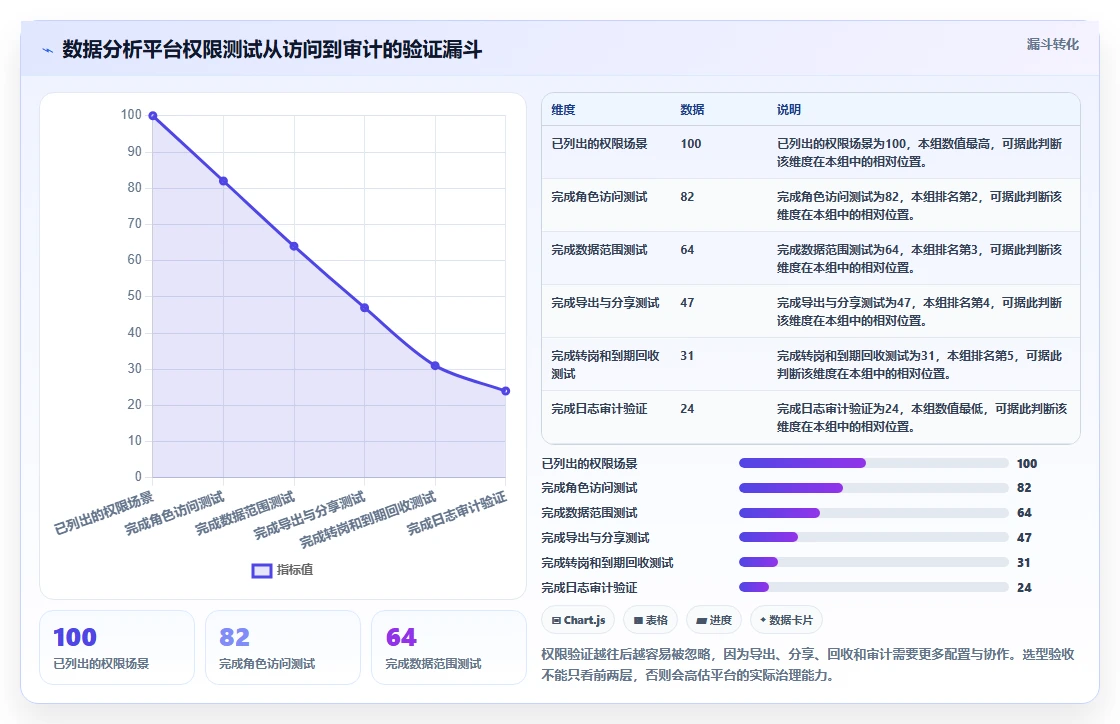Click the 已列出的权限场景 progress bar
The height and width of the screenshot is (724, 1120).
[874, 463]
